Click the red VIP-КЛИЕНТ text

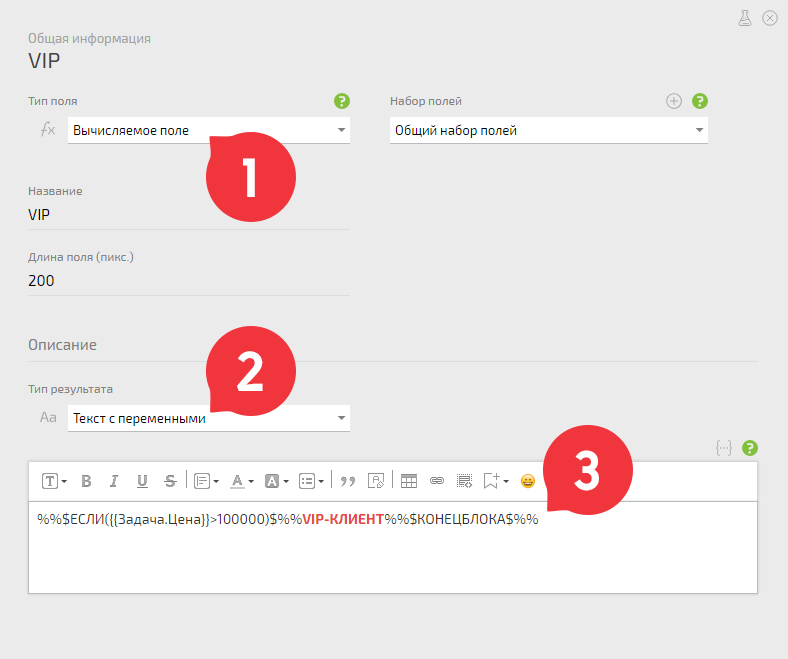(343, 519)
